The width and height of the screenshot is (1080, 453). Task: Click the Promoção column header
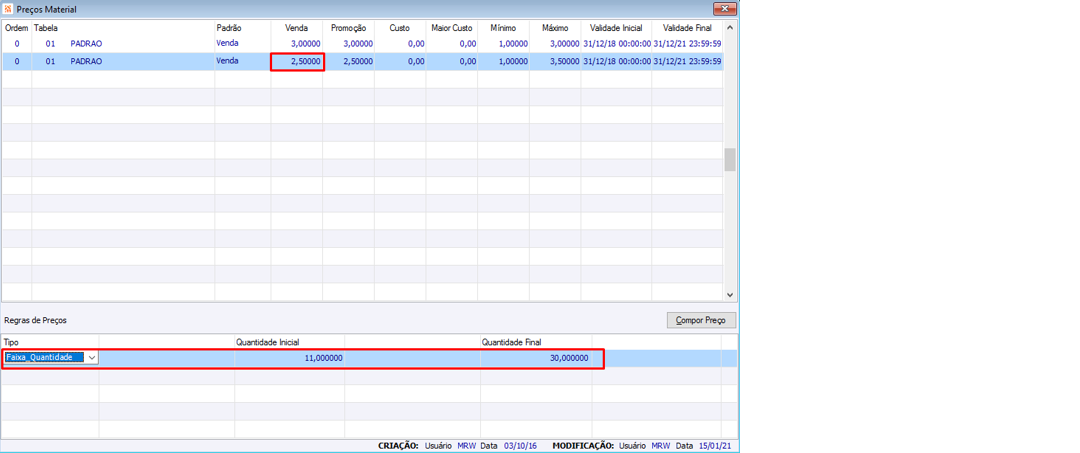[349, 28]
